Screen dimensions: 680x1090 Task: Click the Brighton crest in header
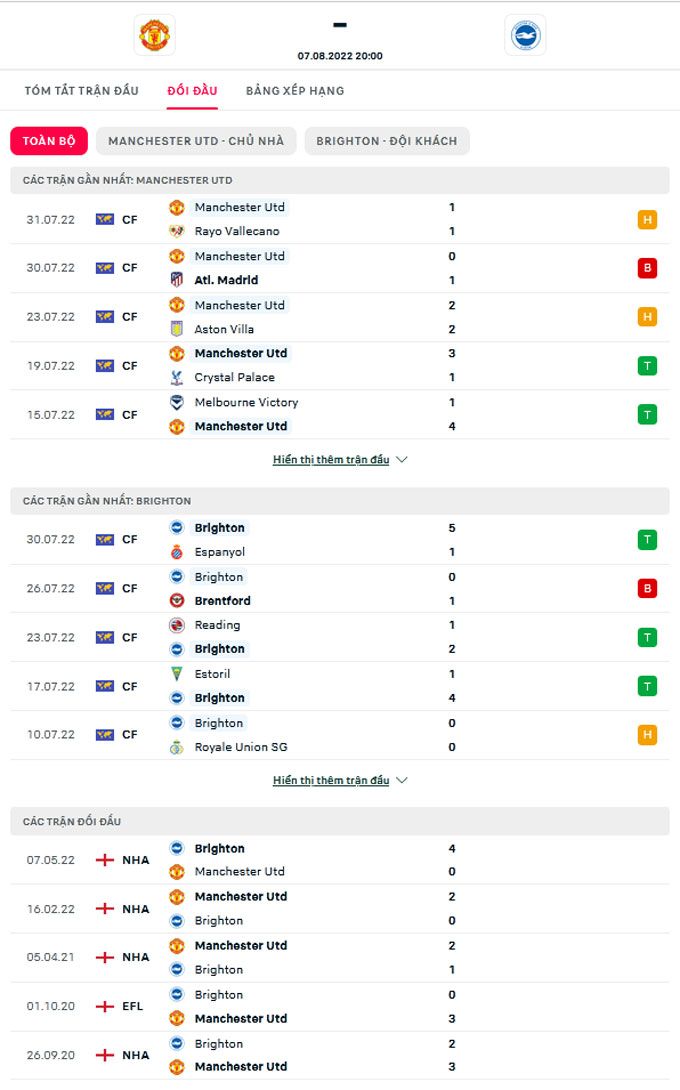525,35
